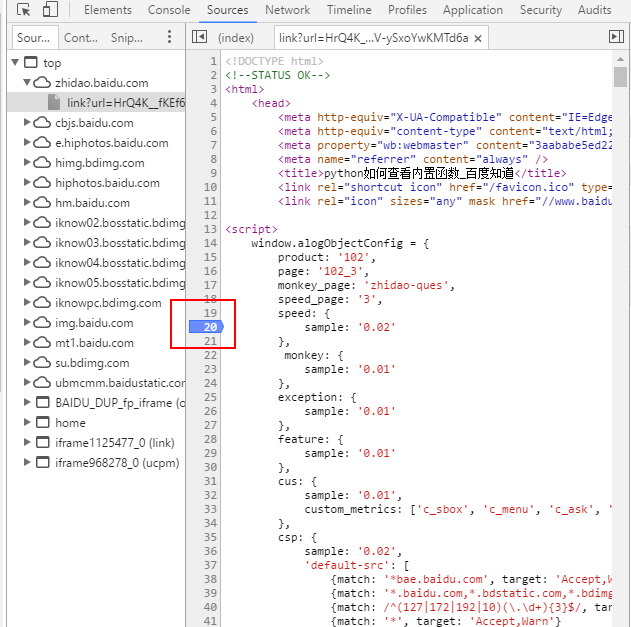Image resolution: width=631 pixels, height=627 pixels.
Task: Show the debugger sidebar with the toggle icon
Action: click(x=616, y=37)
